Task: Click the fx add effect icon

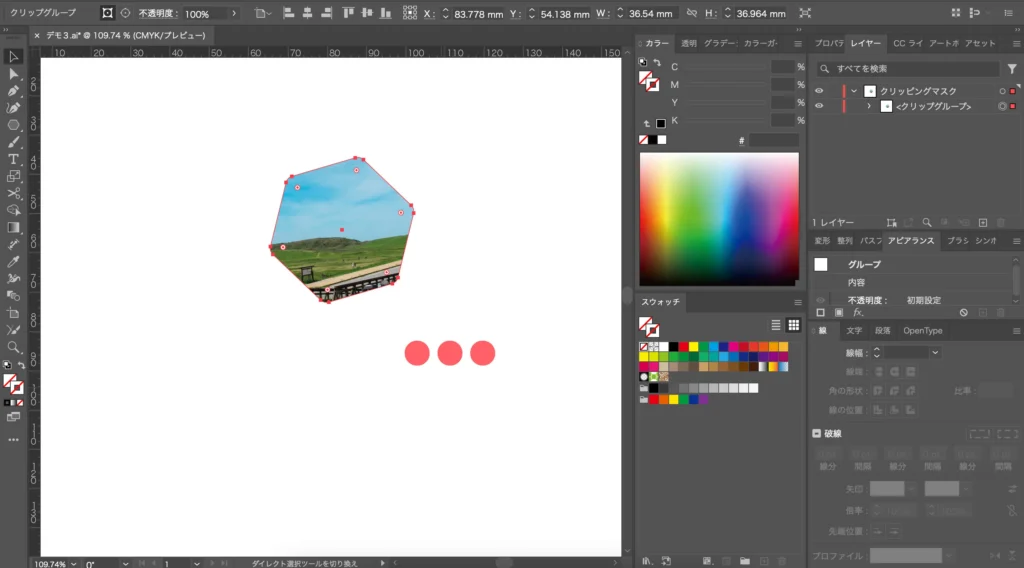Action: pyautogui.click(x=857, y=312)
